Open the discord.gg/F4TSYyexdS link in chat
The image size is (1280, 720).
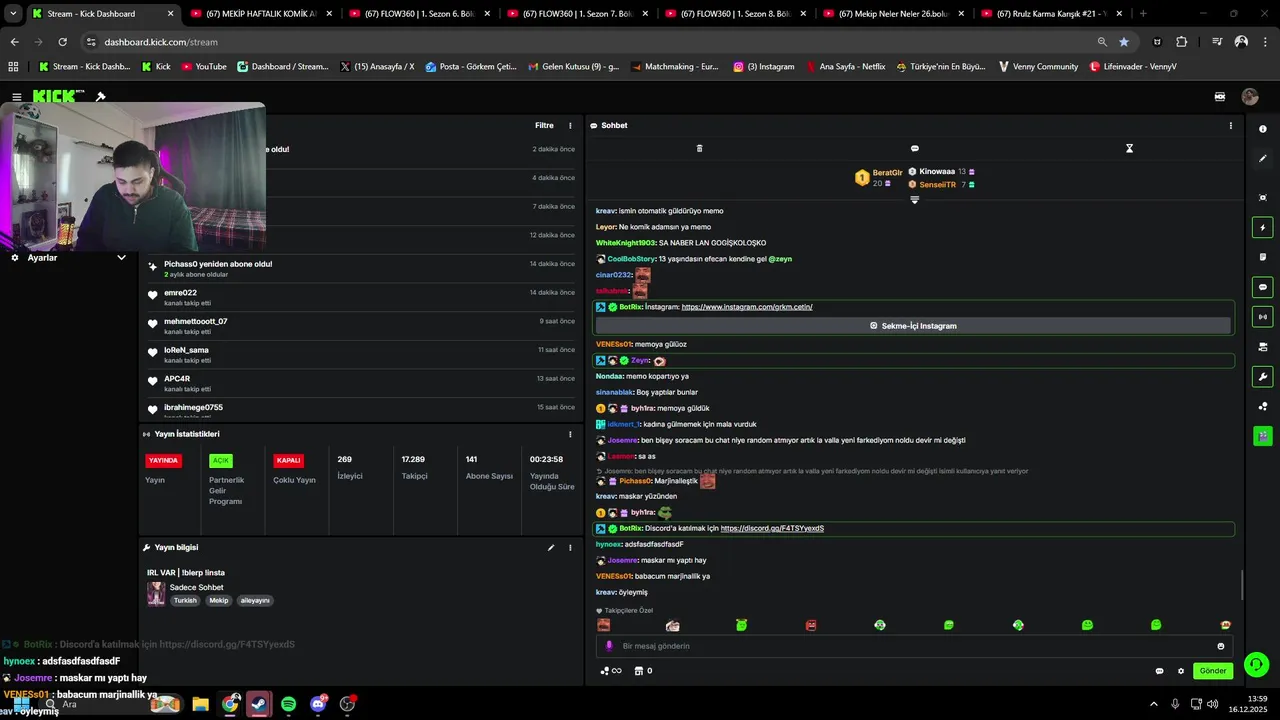point(772,528)
